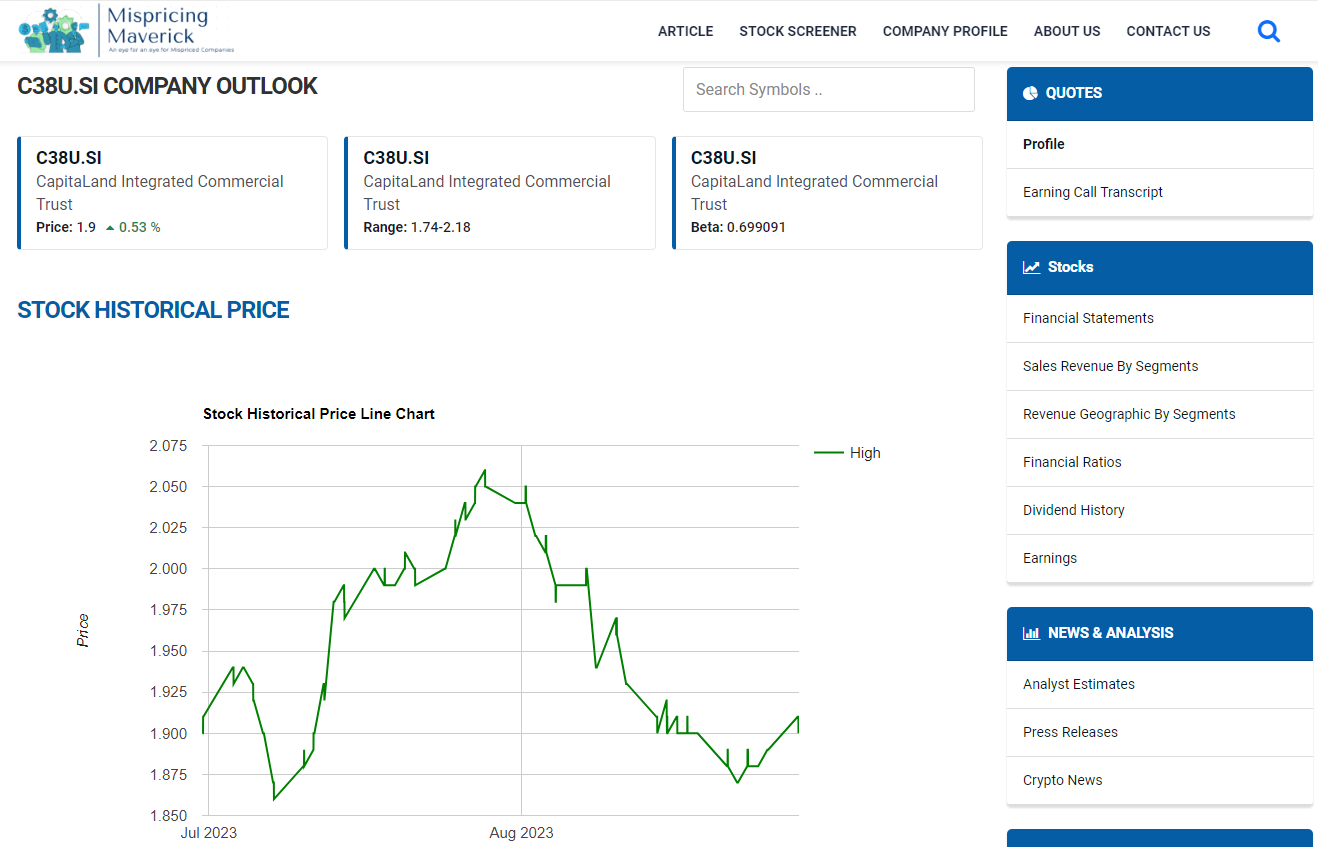Open the ARTICLE menu item
The width and height of the screenshot is (1318, 847).
point(685,31)
